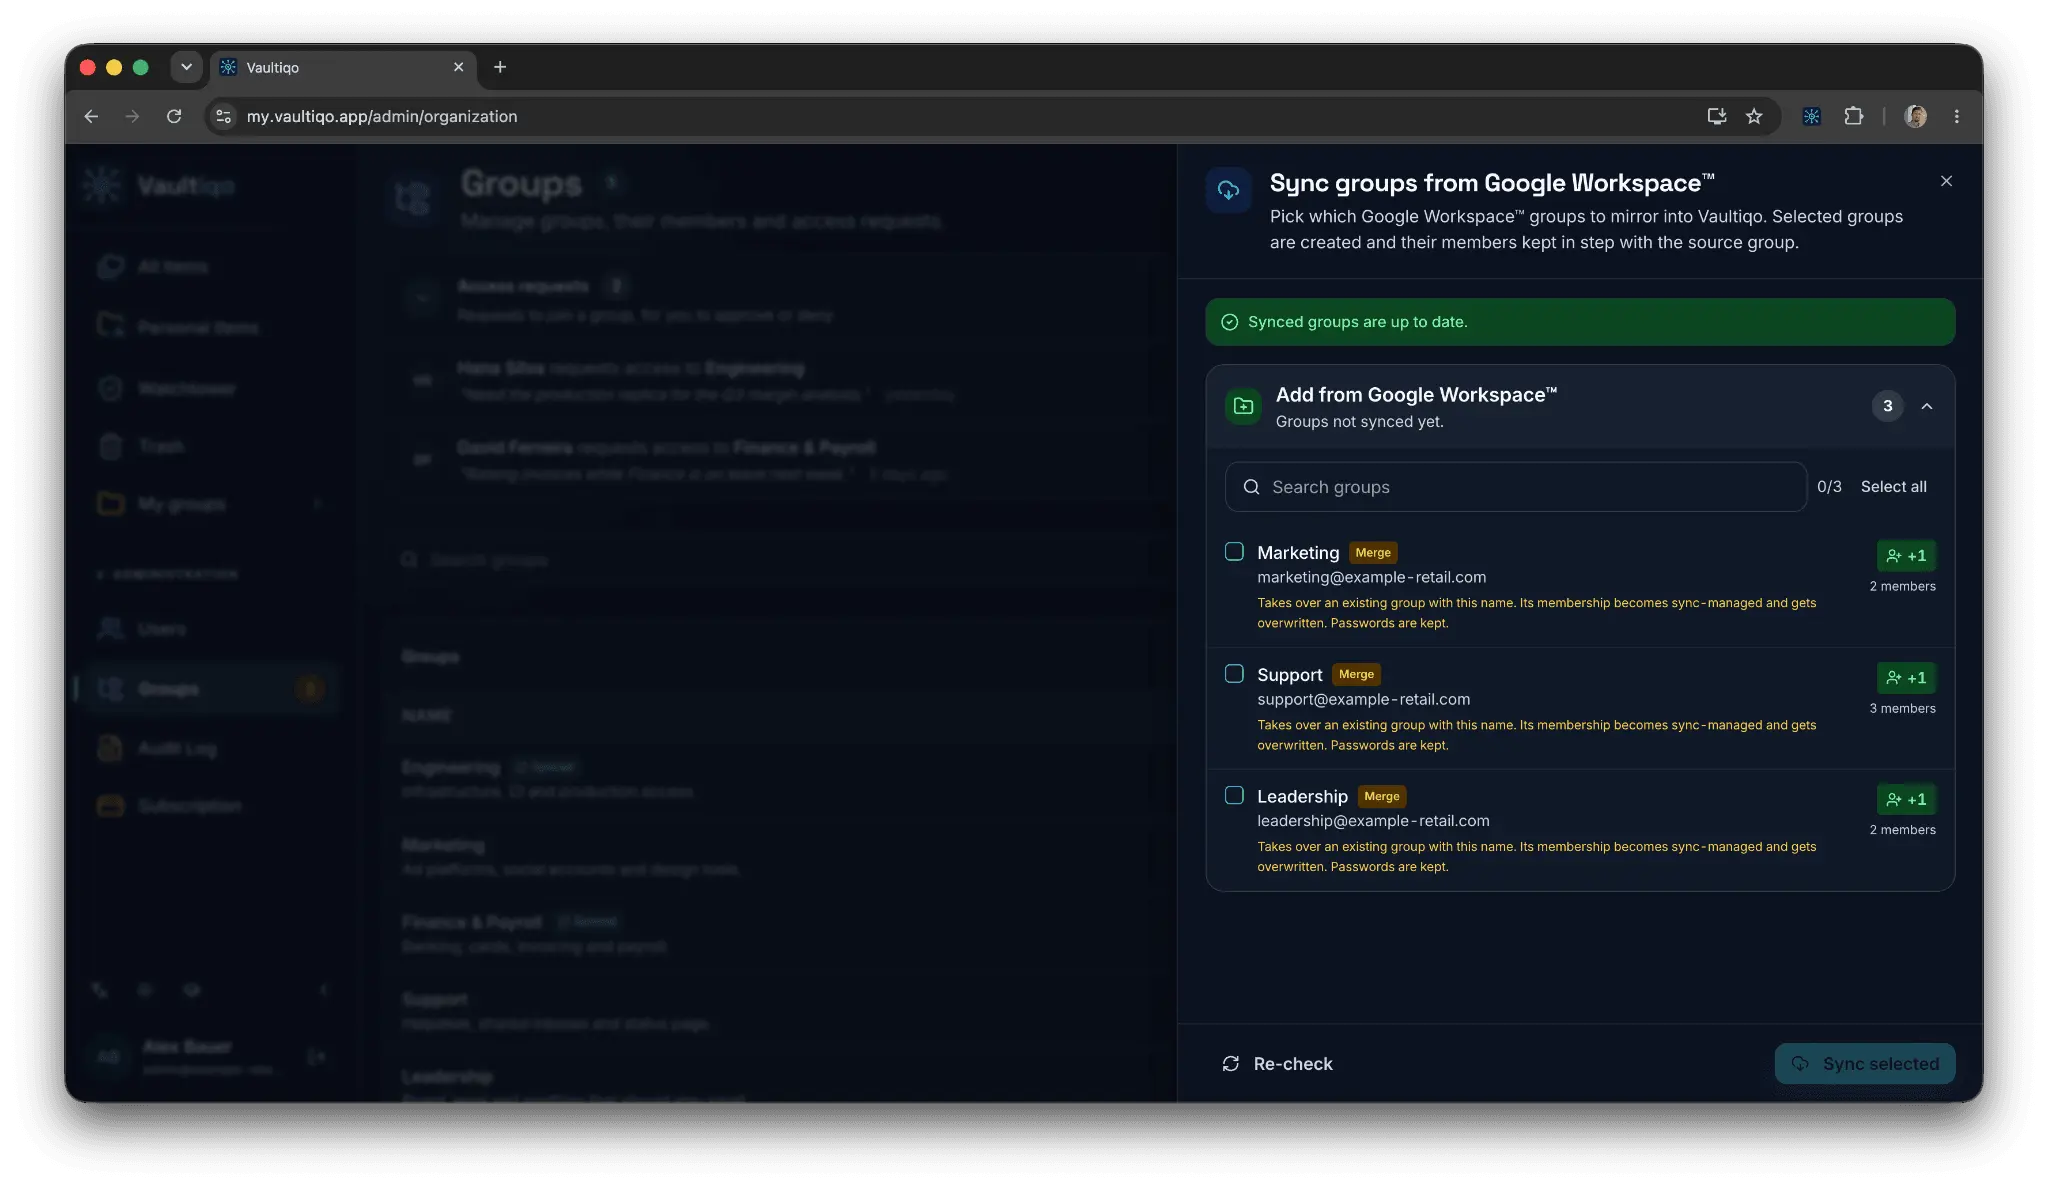Click support@example-retail.com address
The height and width of the screenshot is (1188, 2048).
[x=1363, y=700]
